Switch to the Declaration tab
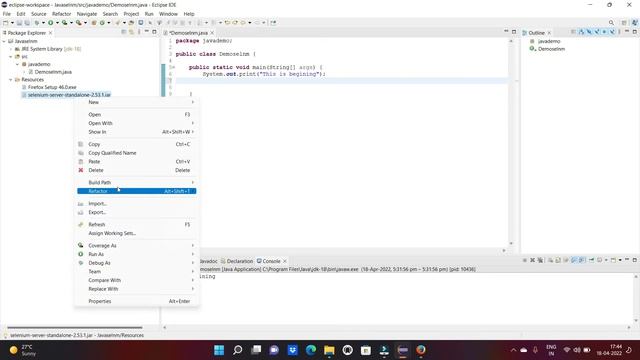 click(237, 261)
